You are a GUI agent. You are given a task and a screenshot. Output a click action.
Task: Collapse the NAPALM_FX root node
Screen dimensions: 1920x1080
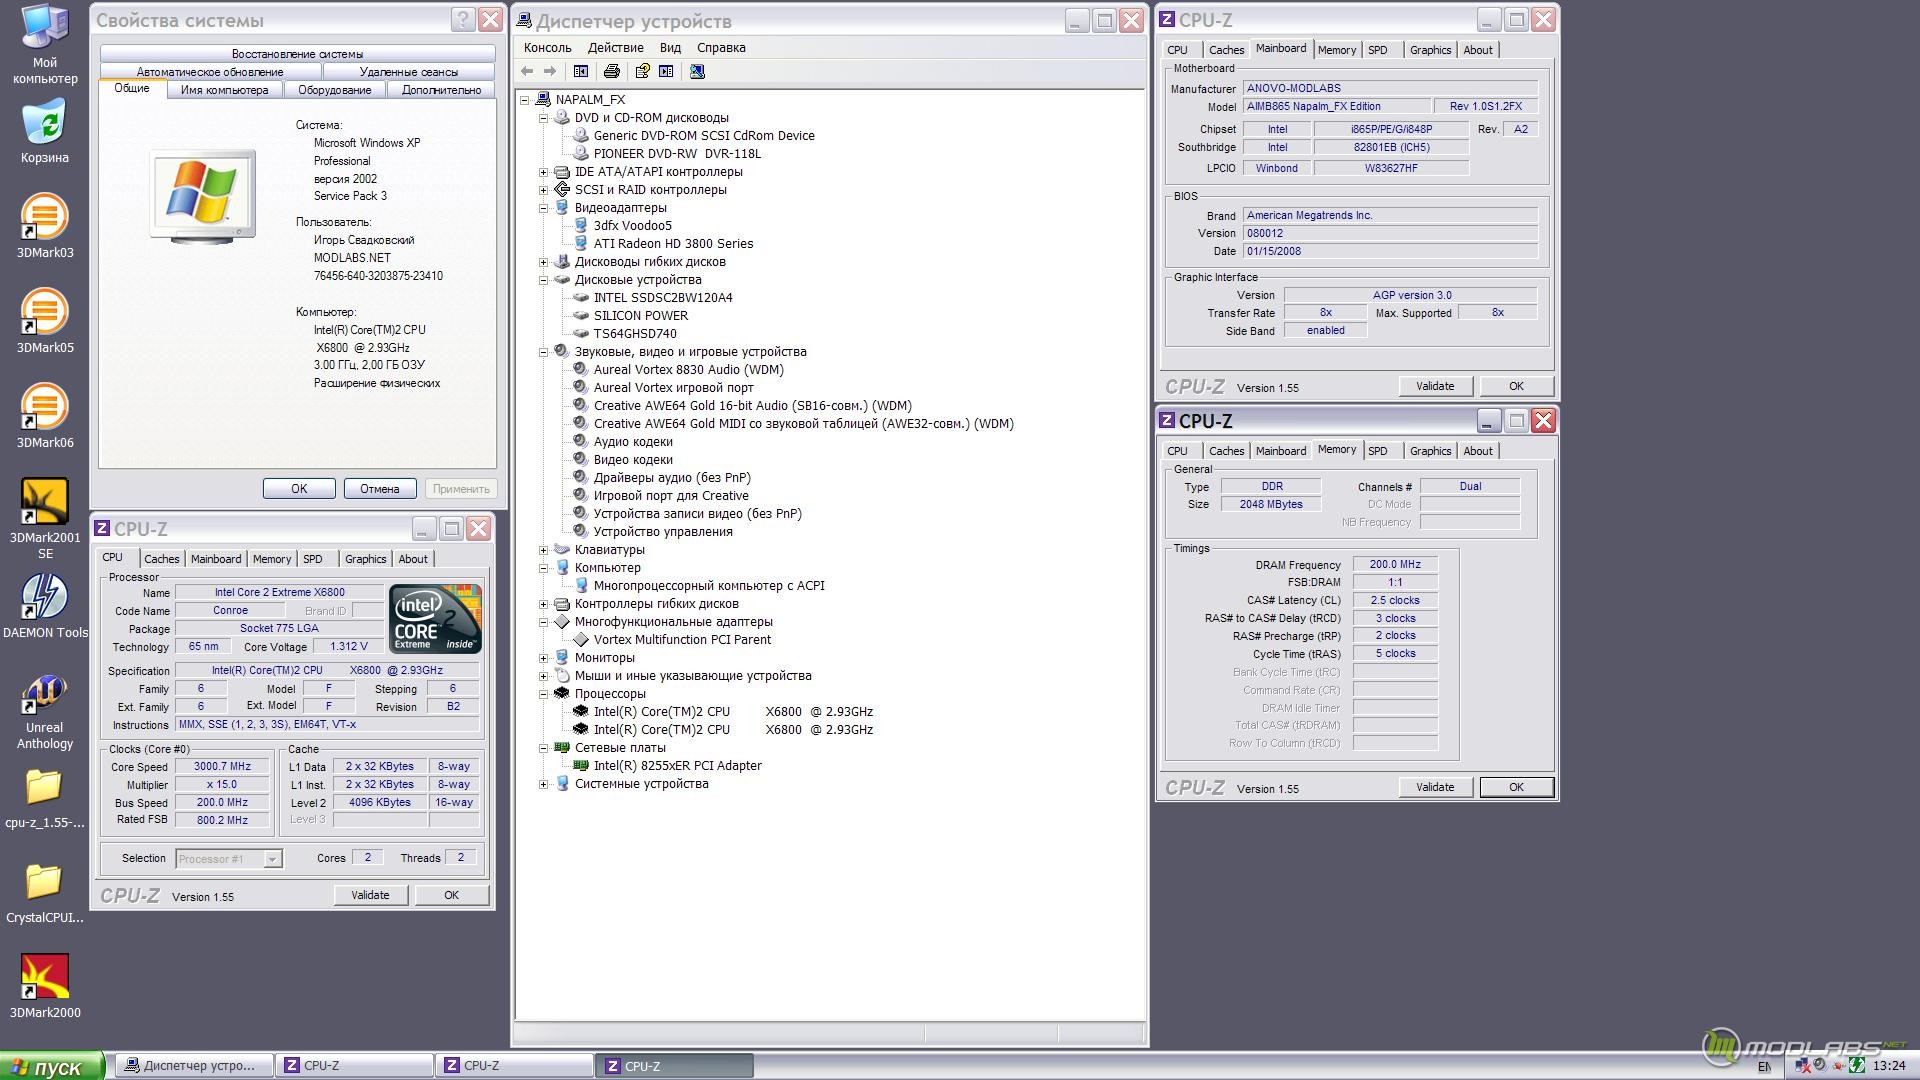(x=525, y=100)
